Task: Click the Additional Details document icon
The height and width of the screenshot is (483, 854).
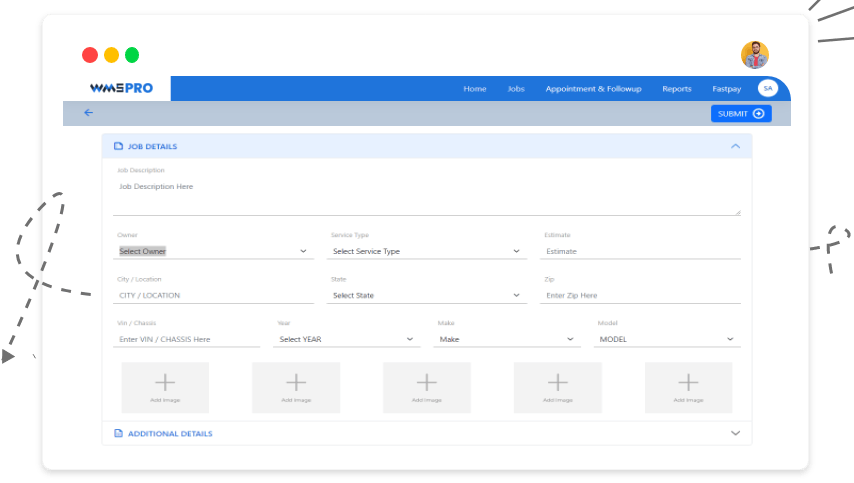Action: 118,434
